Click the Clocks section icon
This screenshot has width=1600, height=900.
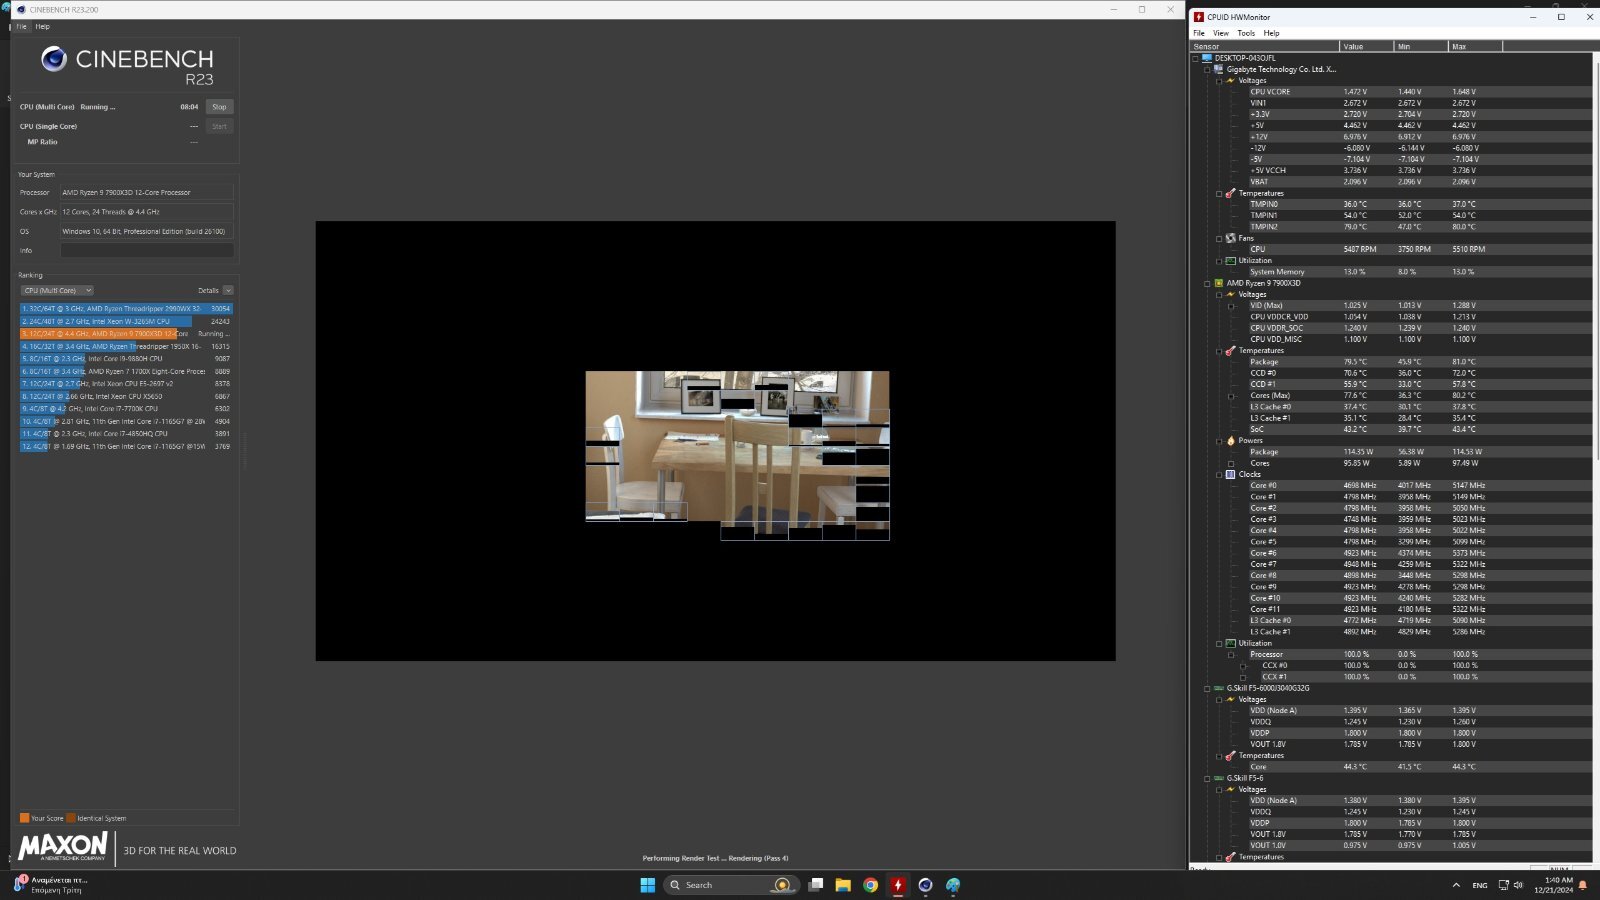point(1231,474)
